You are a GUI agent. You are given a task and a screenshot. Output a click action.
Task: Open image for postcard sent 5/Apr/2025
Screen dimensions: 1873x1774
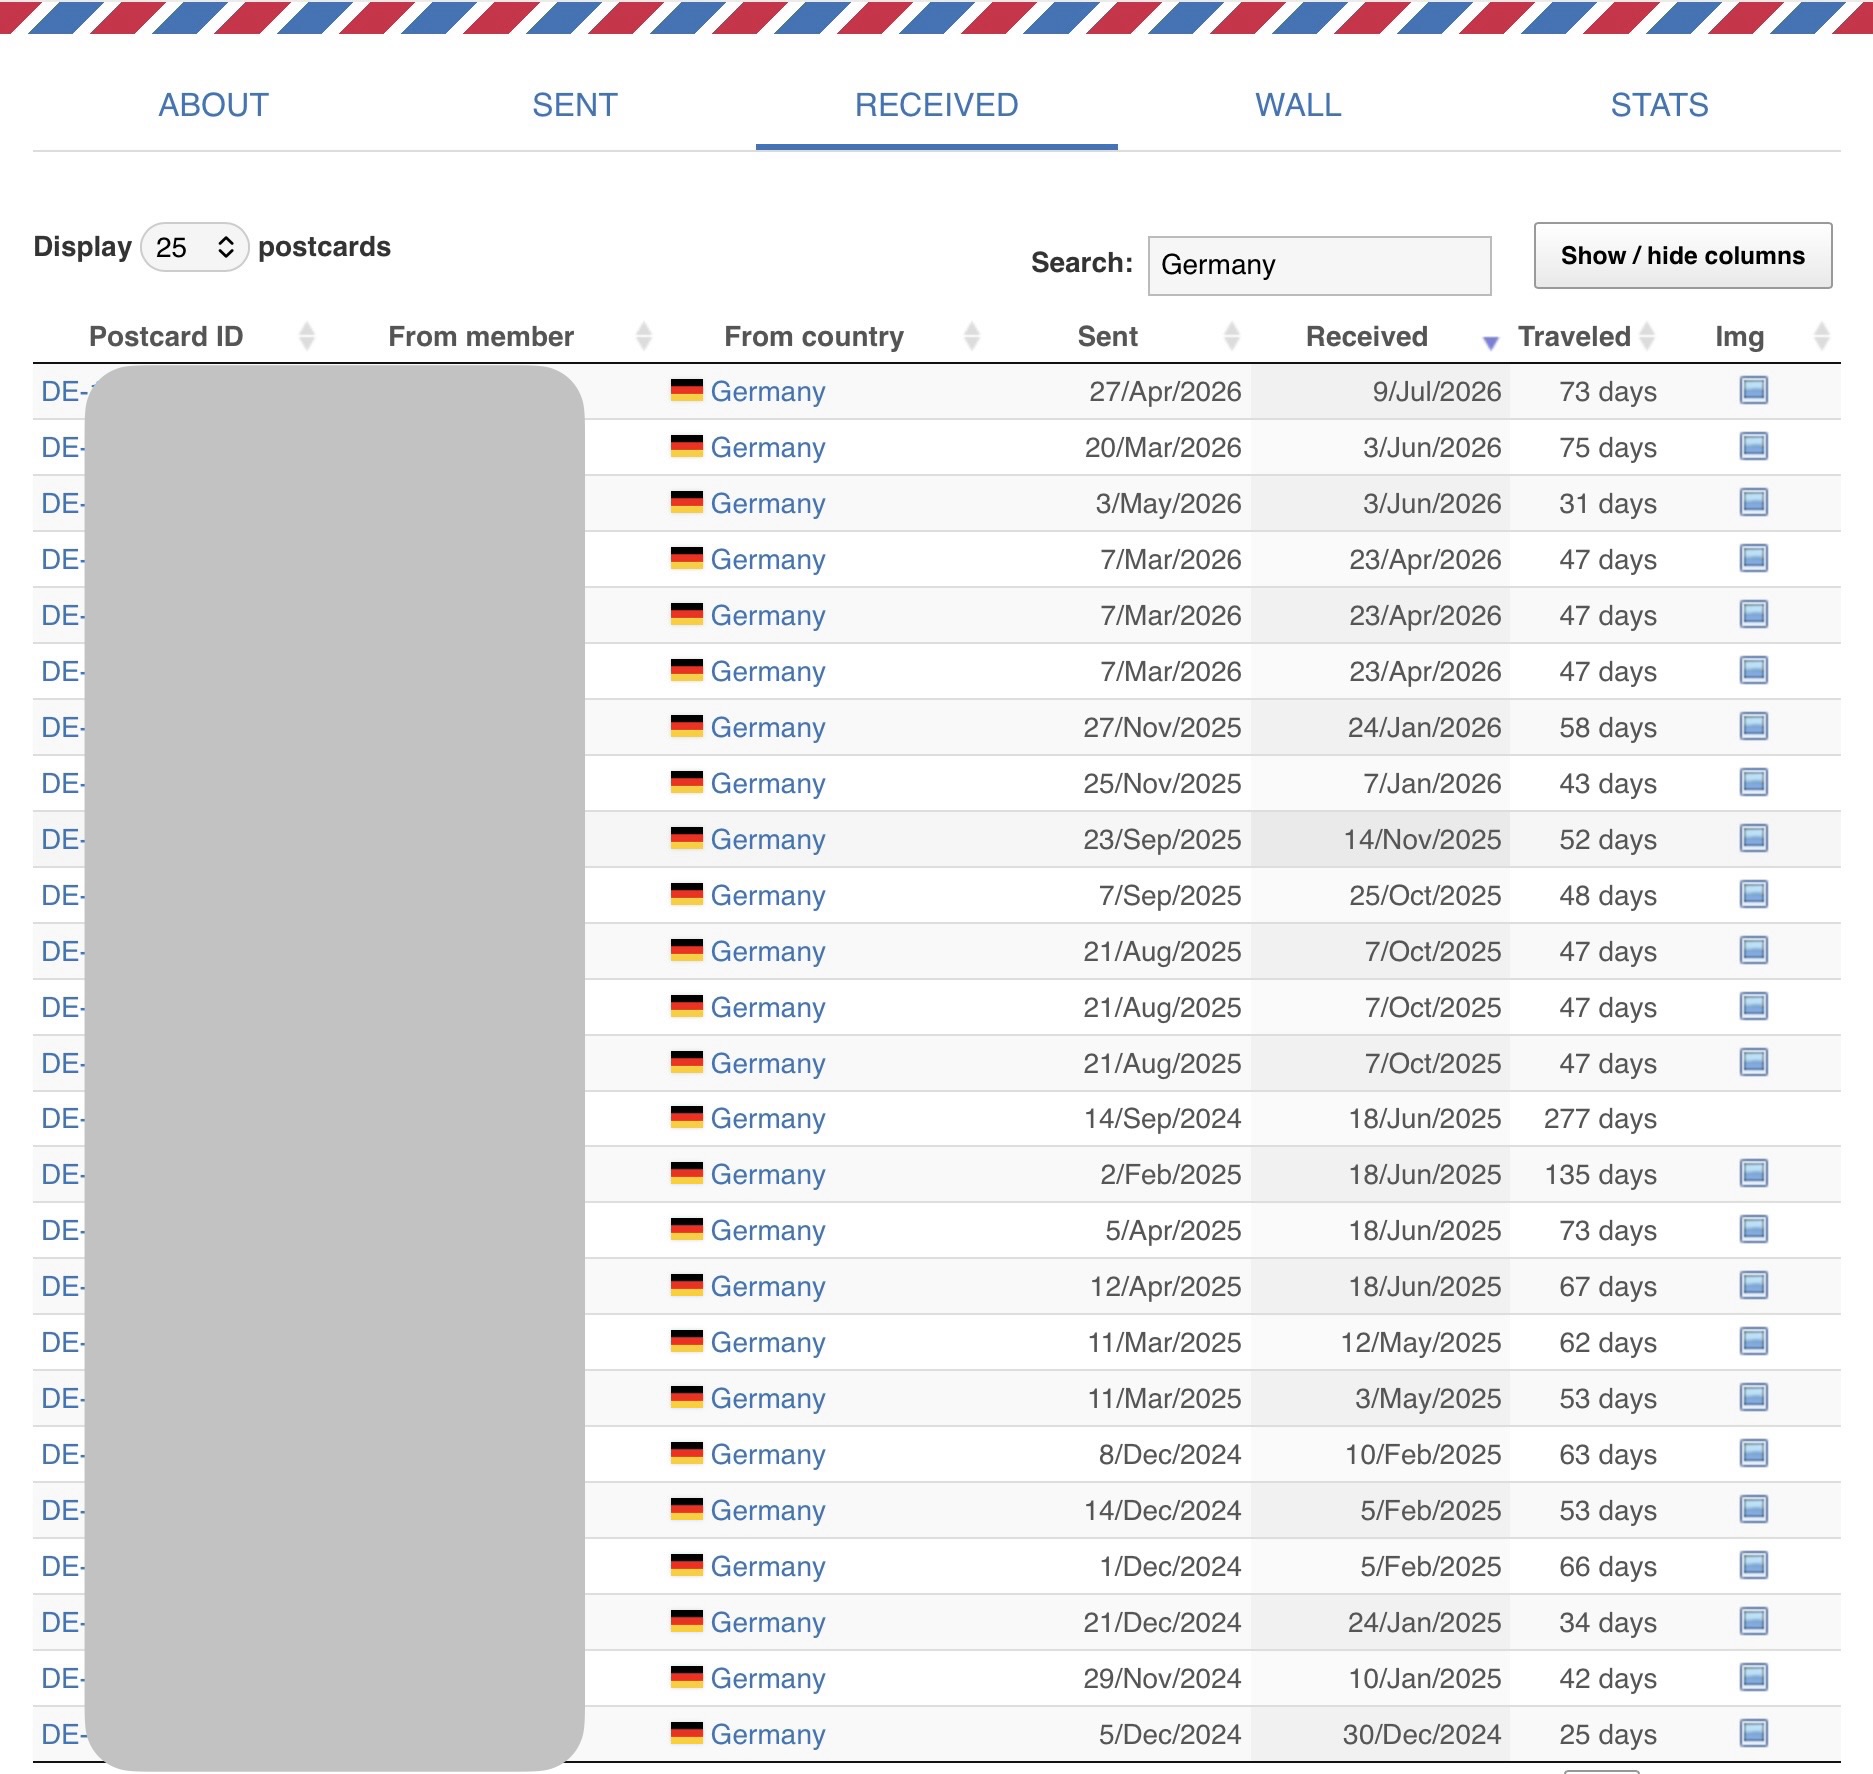[1753, 1229]
